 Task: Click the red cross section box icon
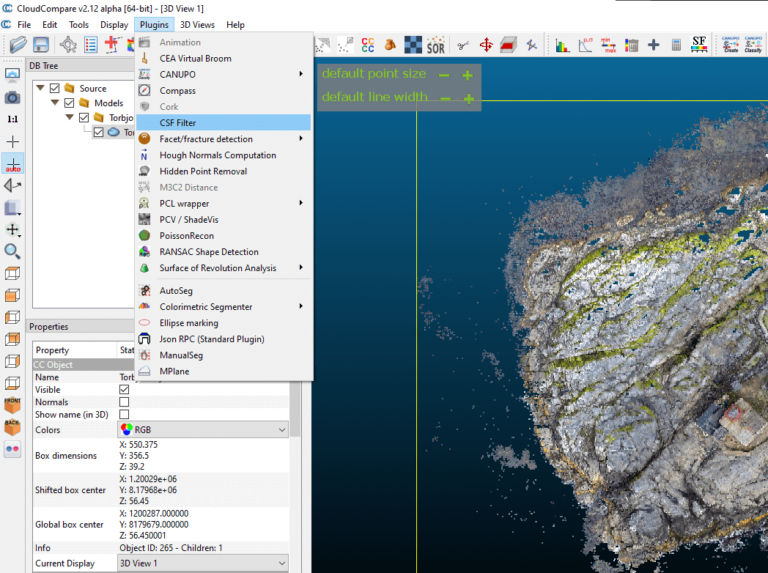[508, 45]
